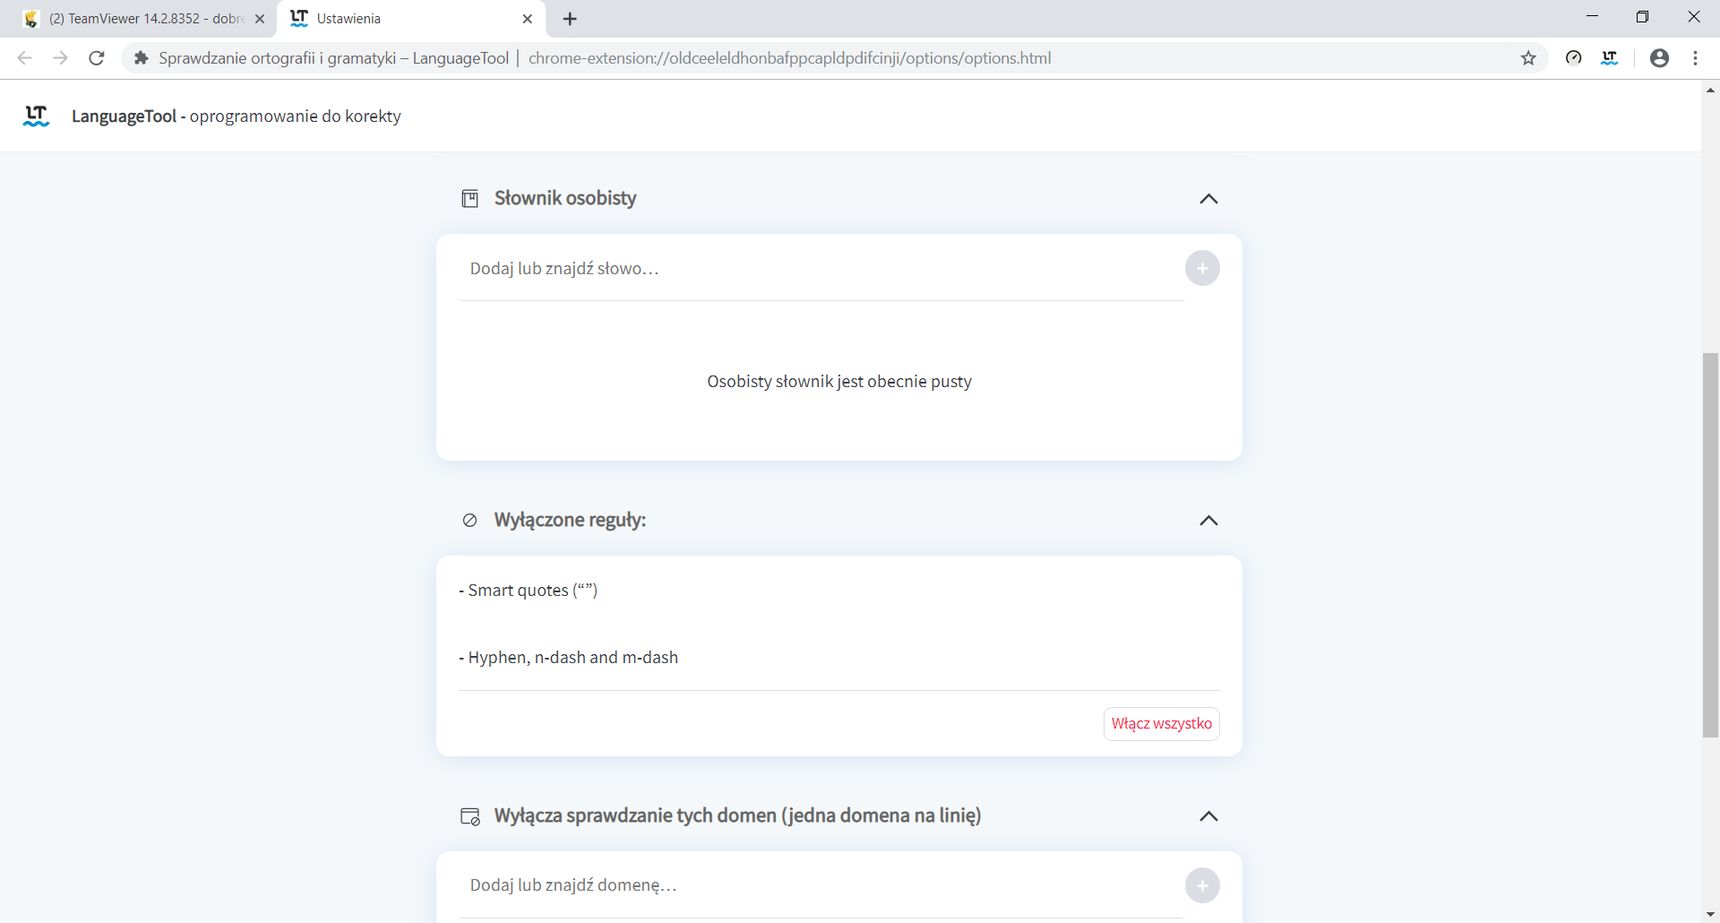Click Włącz wszystko button
This screenshot has width=1720, height=923.
tap(1161, 723)
